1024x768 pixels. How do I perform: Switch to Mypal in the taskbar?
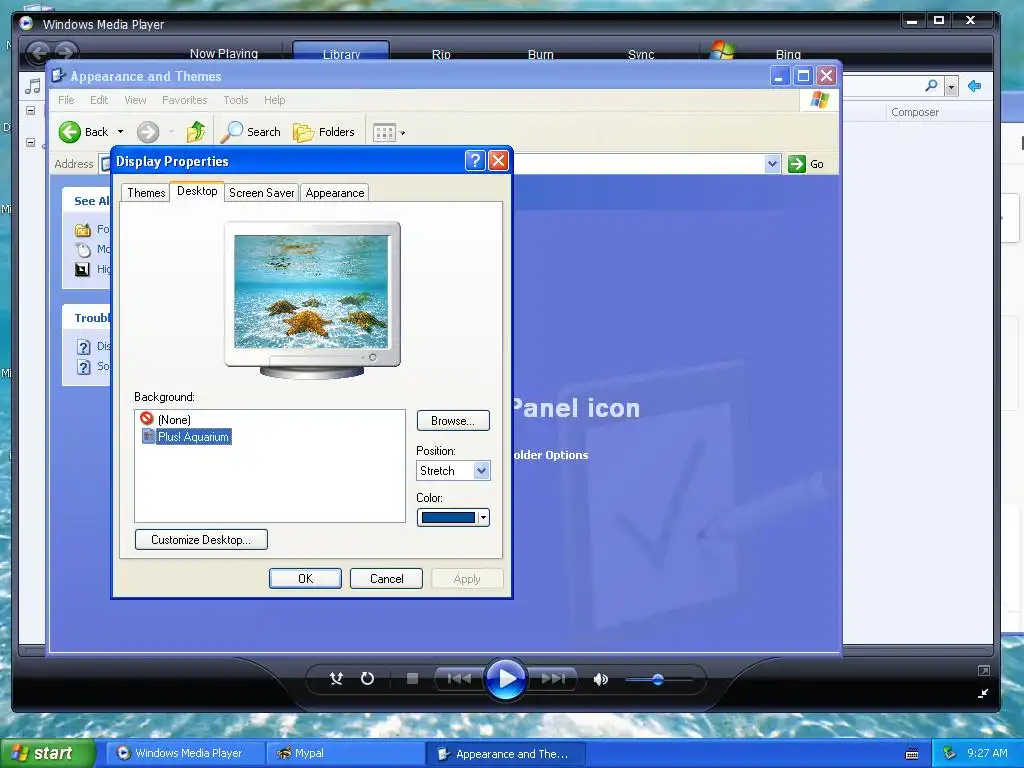point(345,753)
